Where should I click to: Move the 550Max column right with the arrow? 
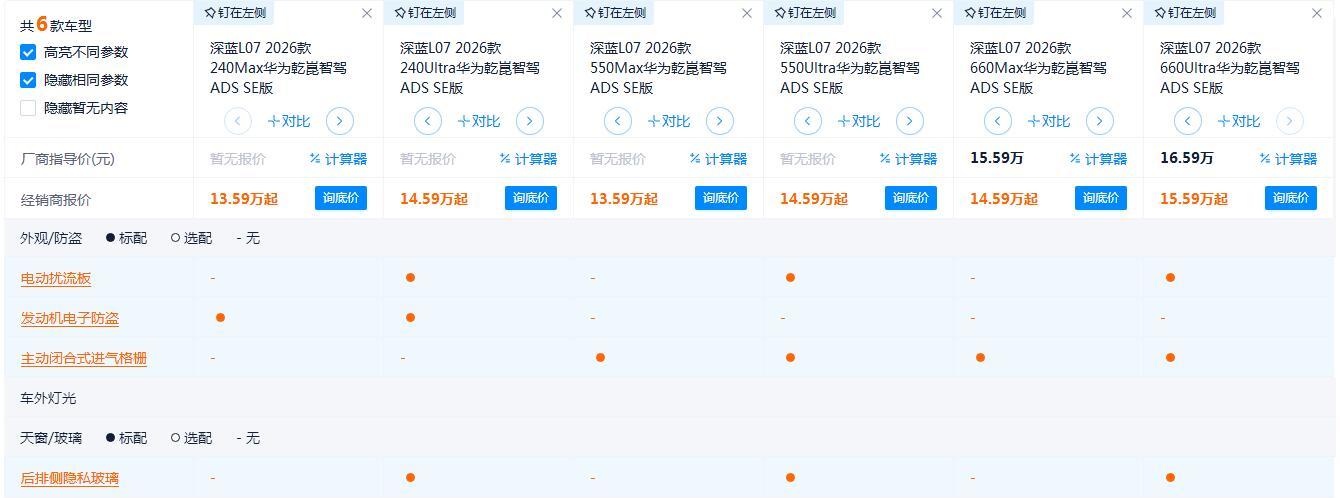720,121
